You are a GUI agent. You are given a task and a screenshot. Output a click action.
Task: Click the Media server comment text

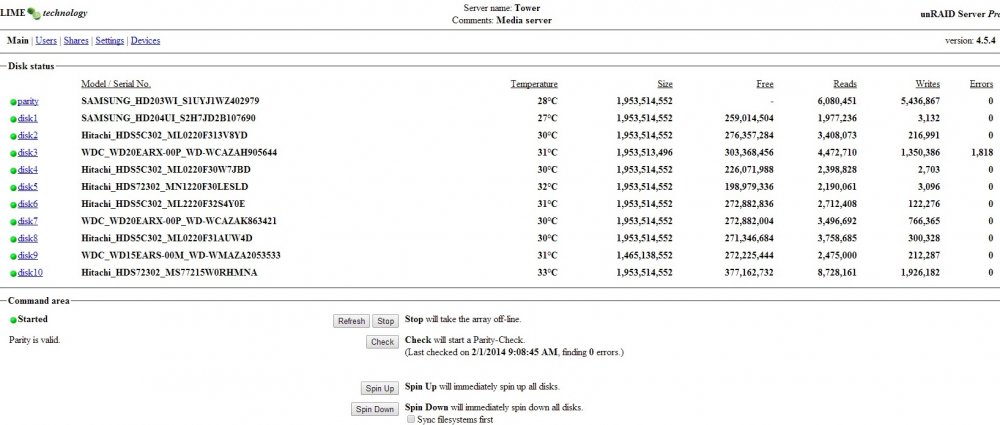pos(522,20)
